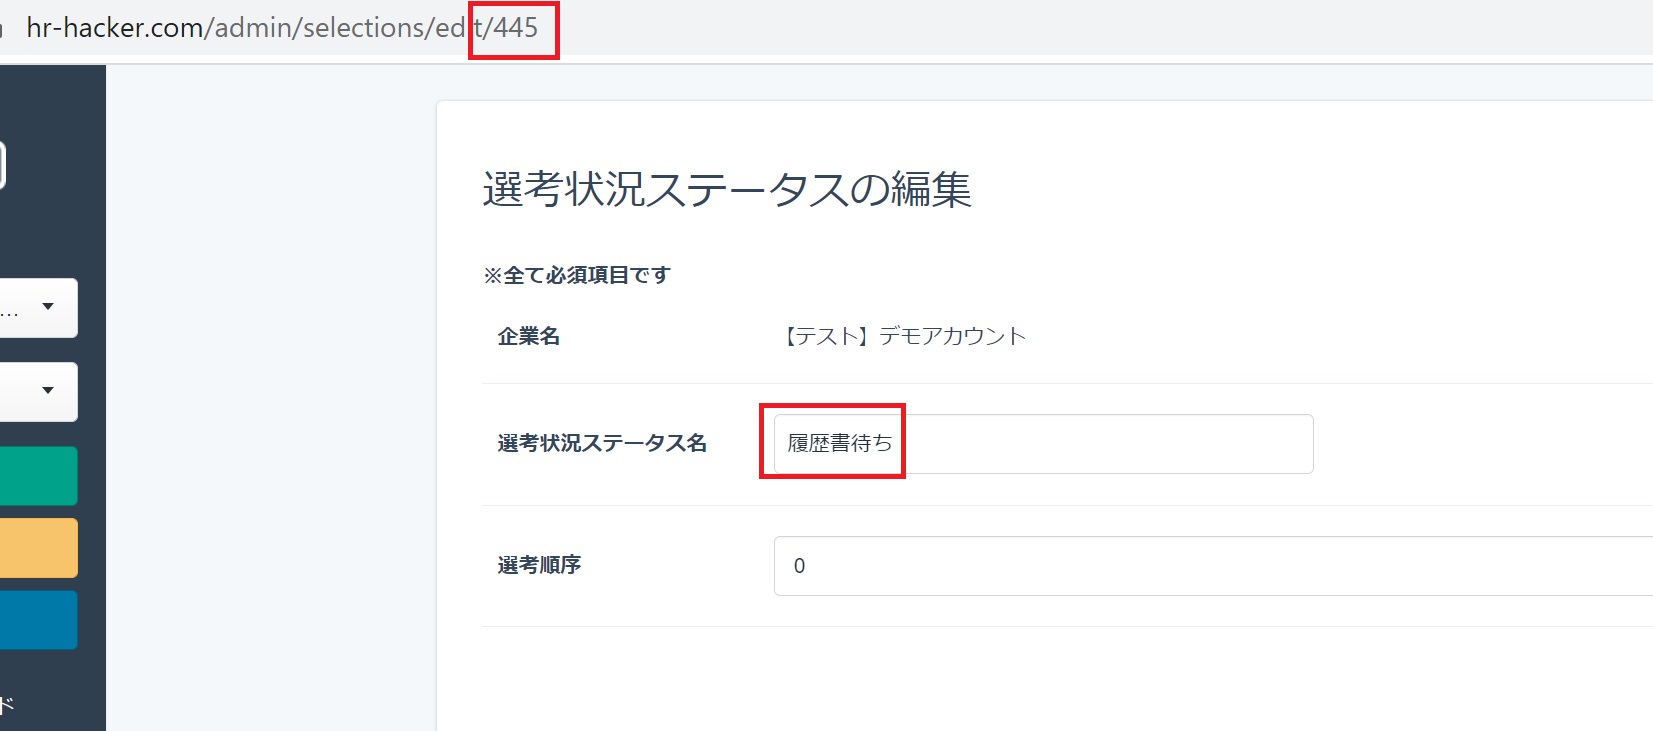The width and height of the screenshot is (1653, 731).
Task: Expand the second sidebar dropdown below it
Action: [x=38, y=391]
